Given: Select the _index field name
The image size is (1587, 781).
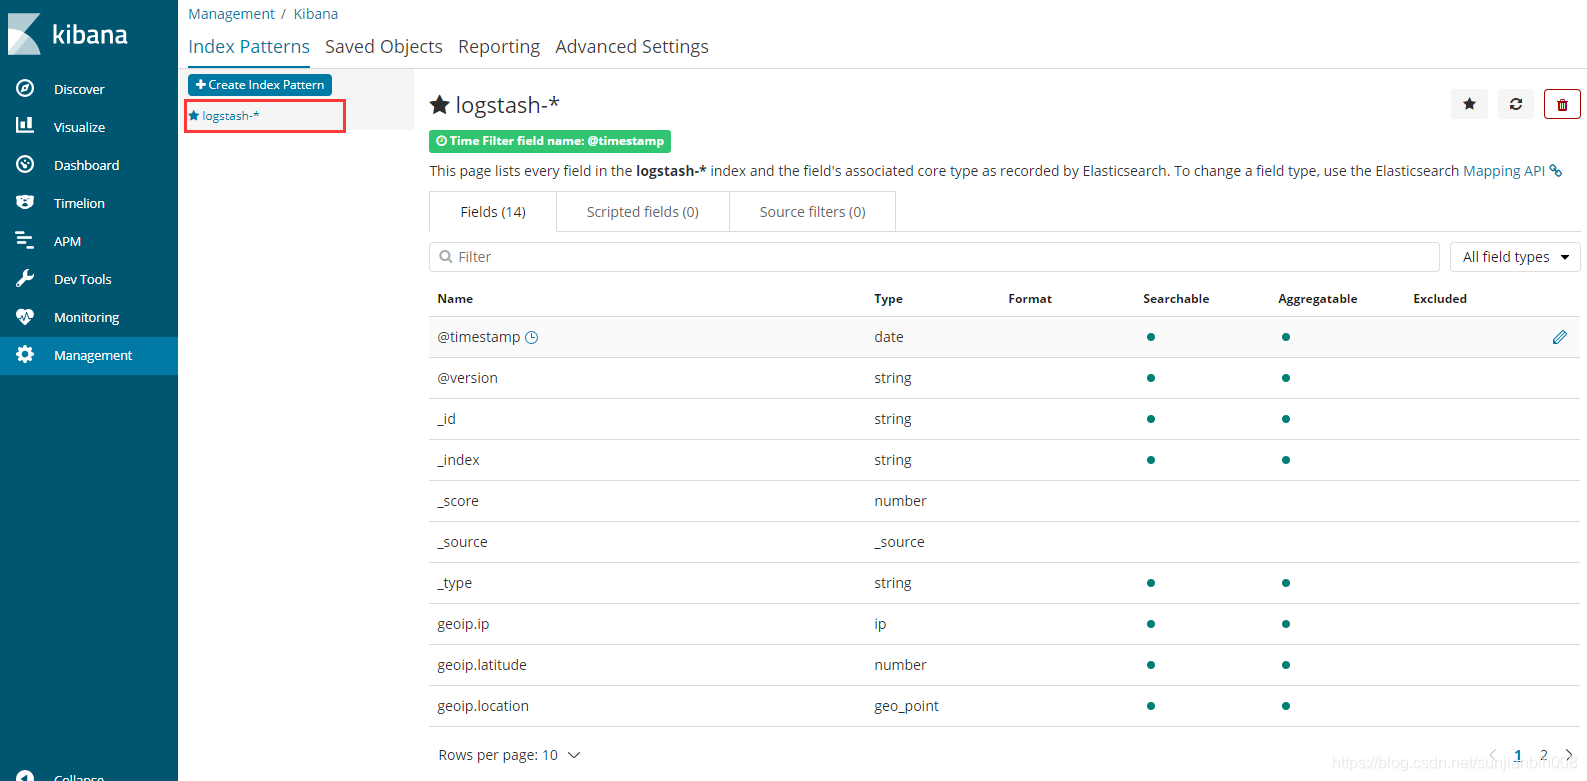Looking at the screenshot, I should [458, 460].
